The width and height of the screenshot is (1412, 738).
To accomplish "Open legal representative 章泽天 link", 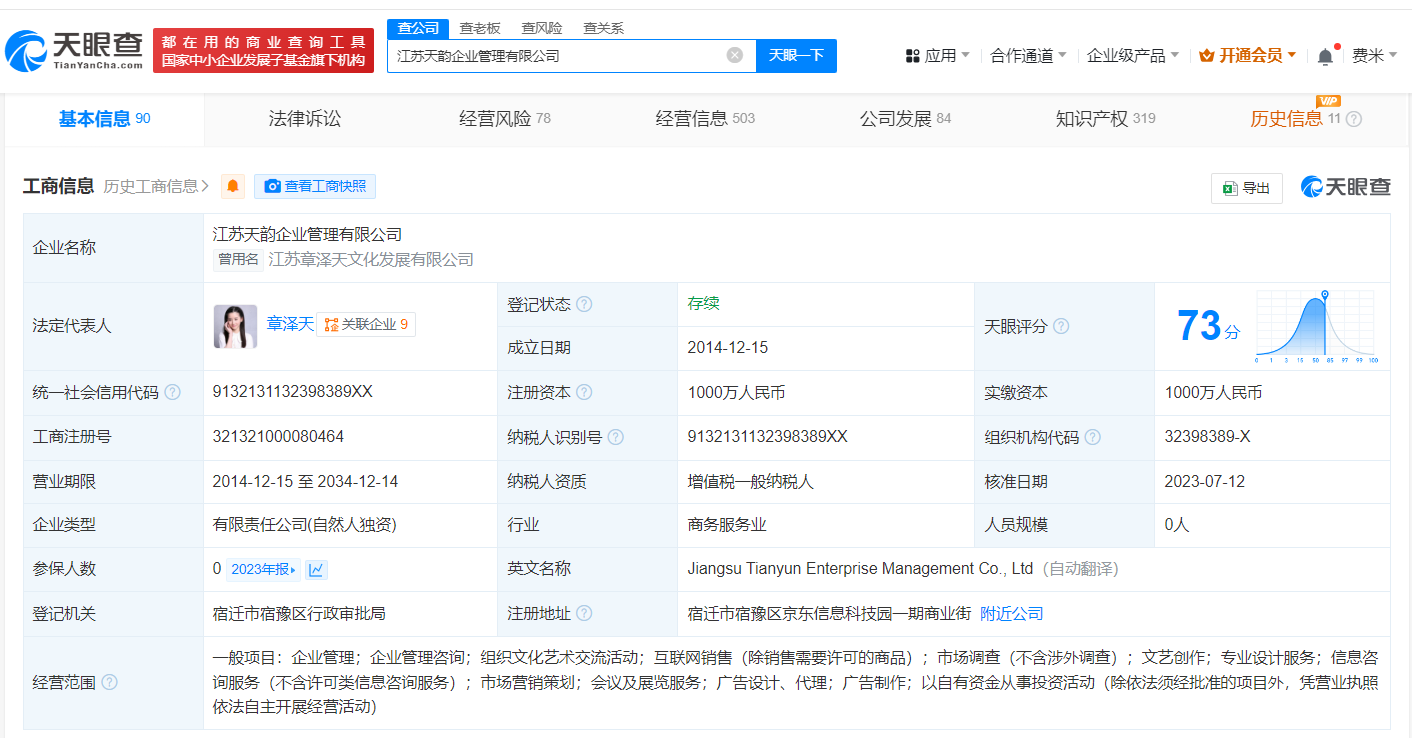I will tap(290, 324).
